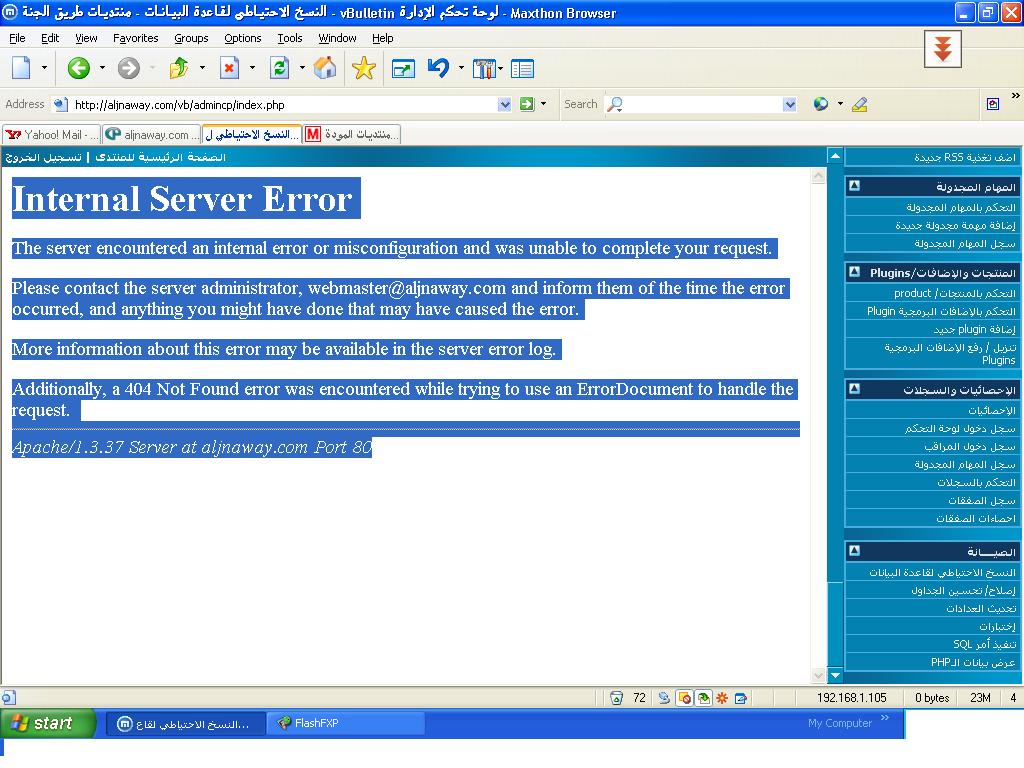This screenshot has height=768, width=1024.
Task: Collapse the Plugins section in sidebar
Action: [x=854, y=272]
